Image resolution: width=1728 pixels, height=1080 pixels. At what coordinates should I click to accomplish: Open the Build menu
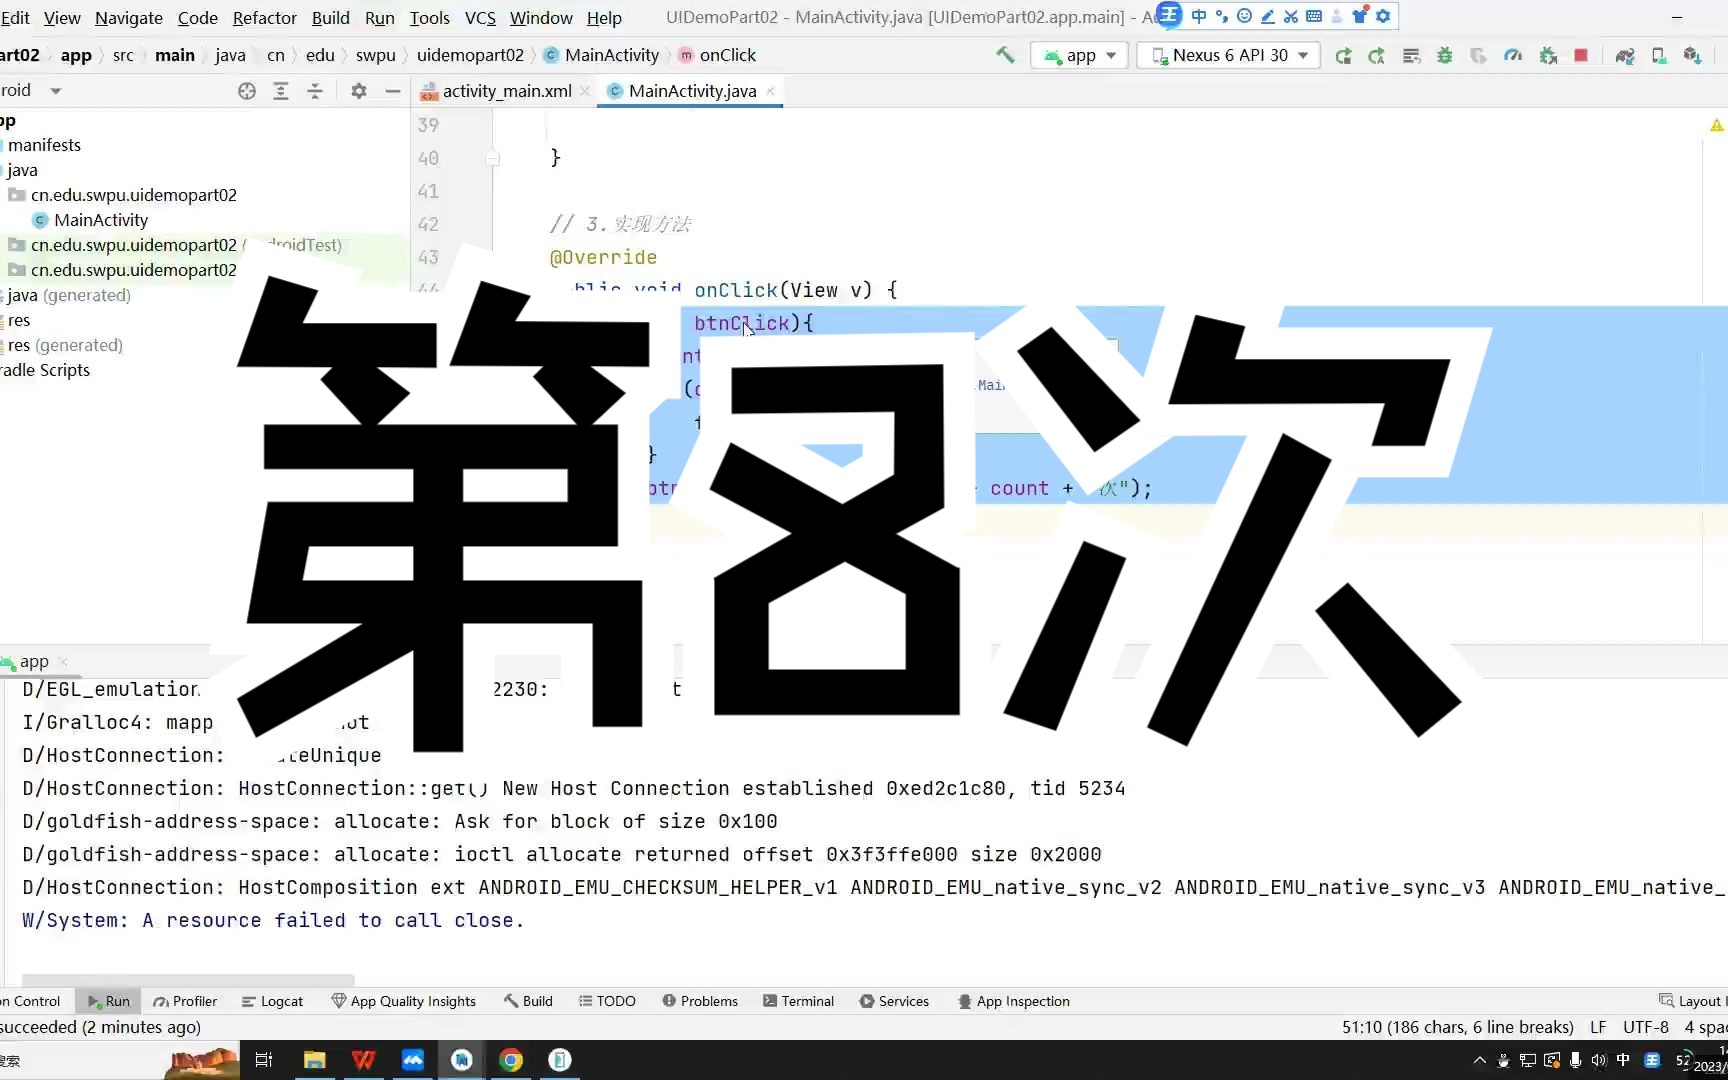coord(330,17)
